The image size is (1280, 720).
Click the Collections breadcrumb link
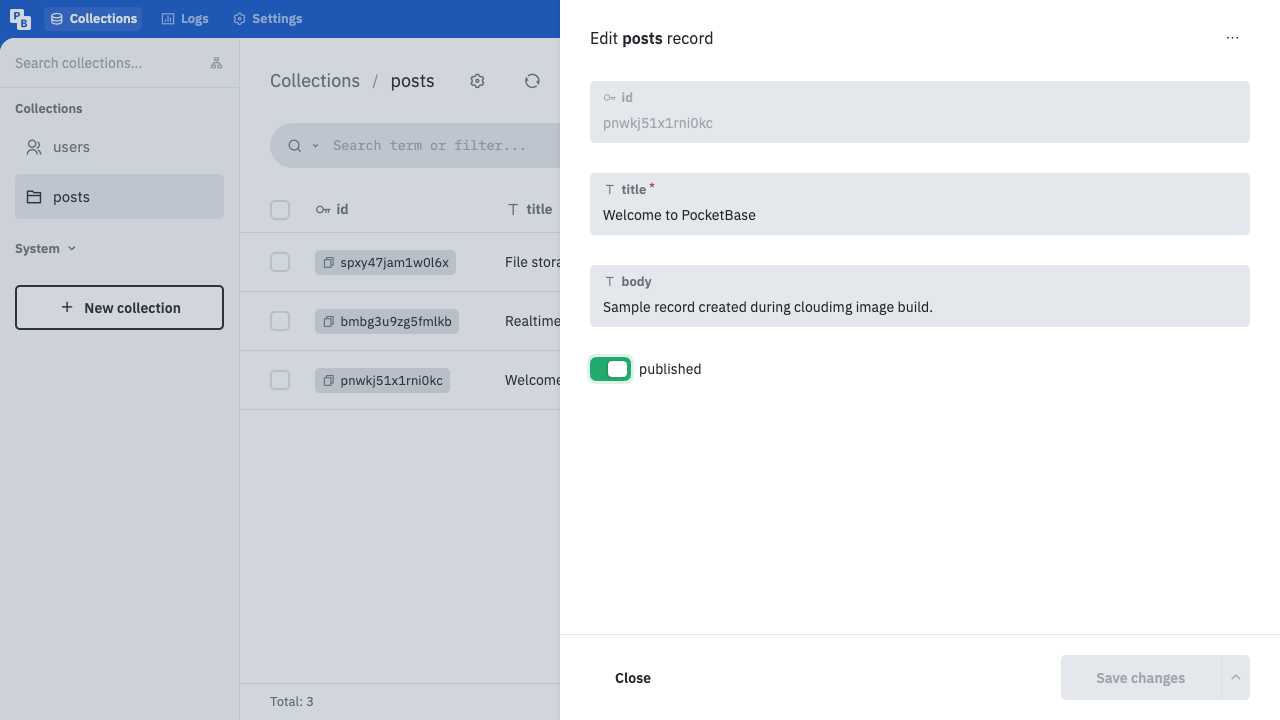pos(315,81)
